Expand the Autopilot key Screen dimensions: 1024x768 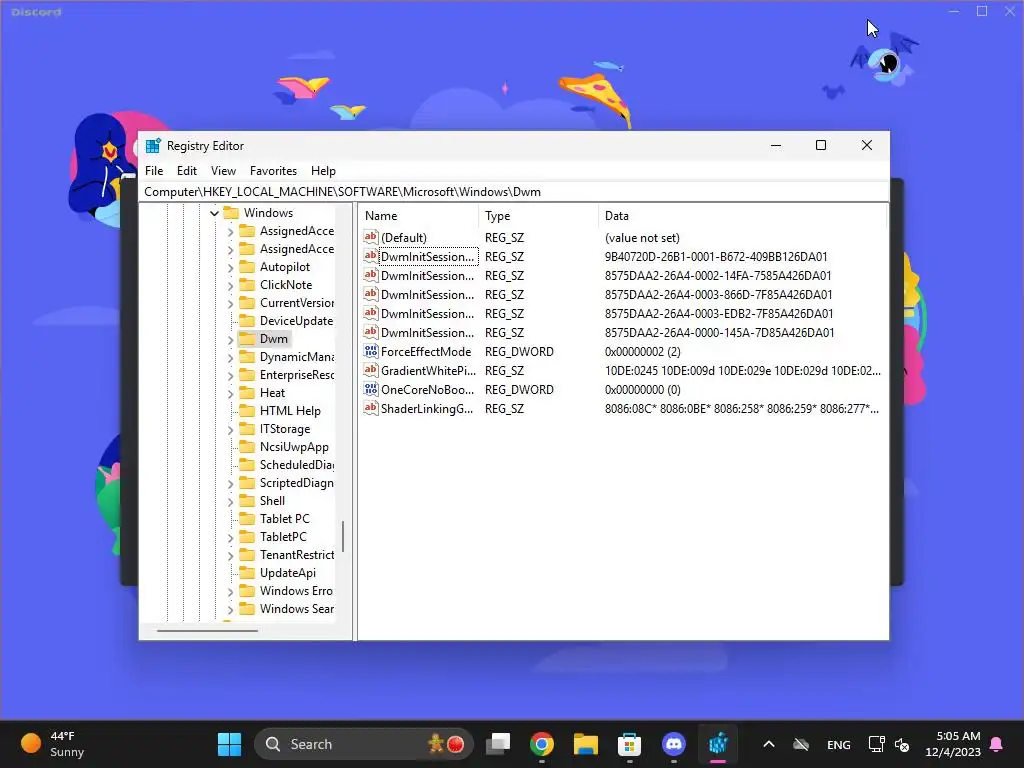click(231, 267)
